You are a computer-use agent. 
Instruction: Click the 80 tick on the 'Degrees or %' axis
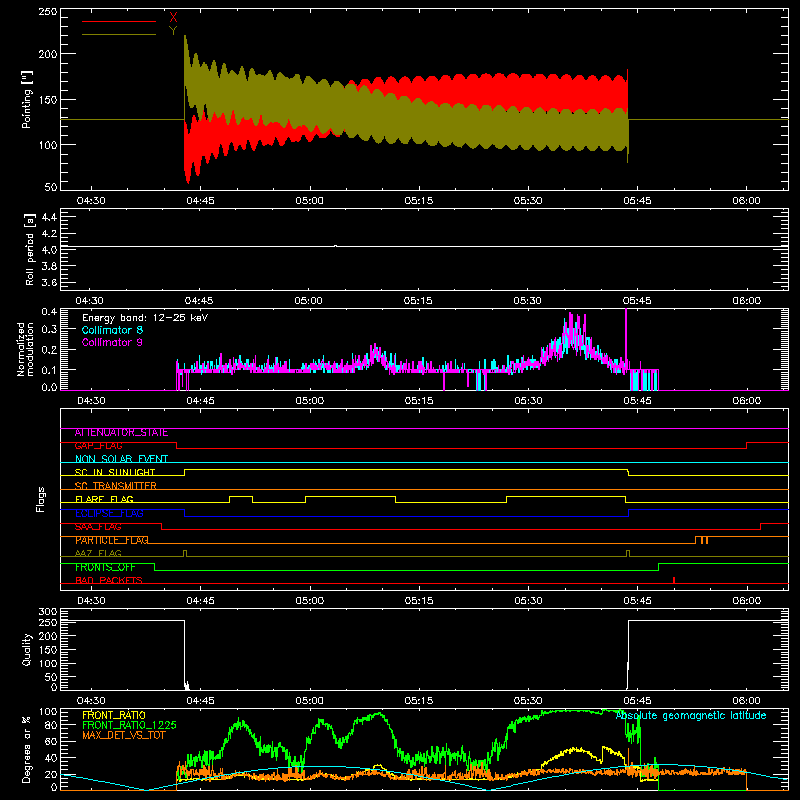pyautogui.click(x=51, y=725)
